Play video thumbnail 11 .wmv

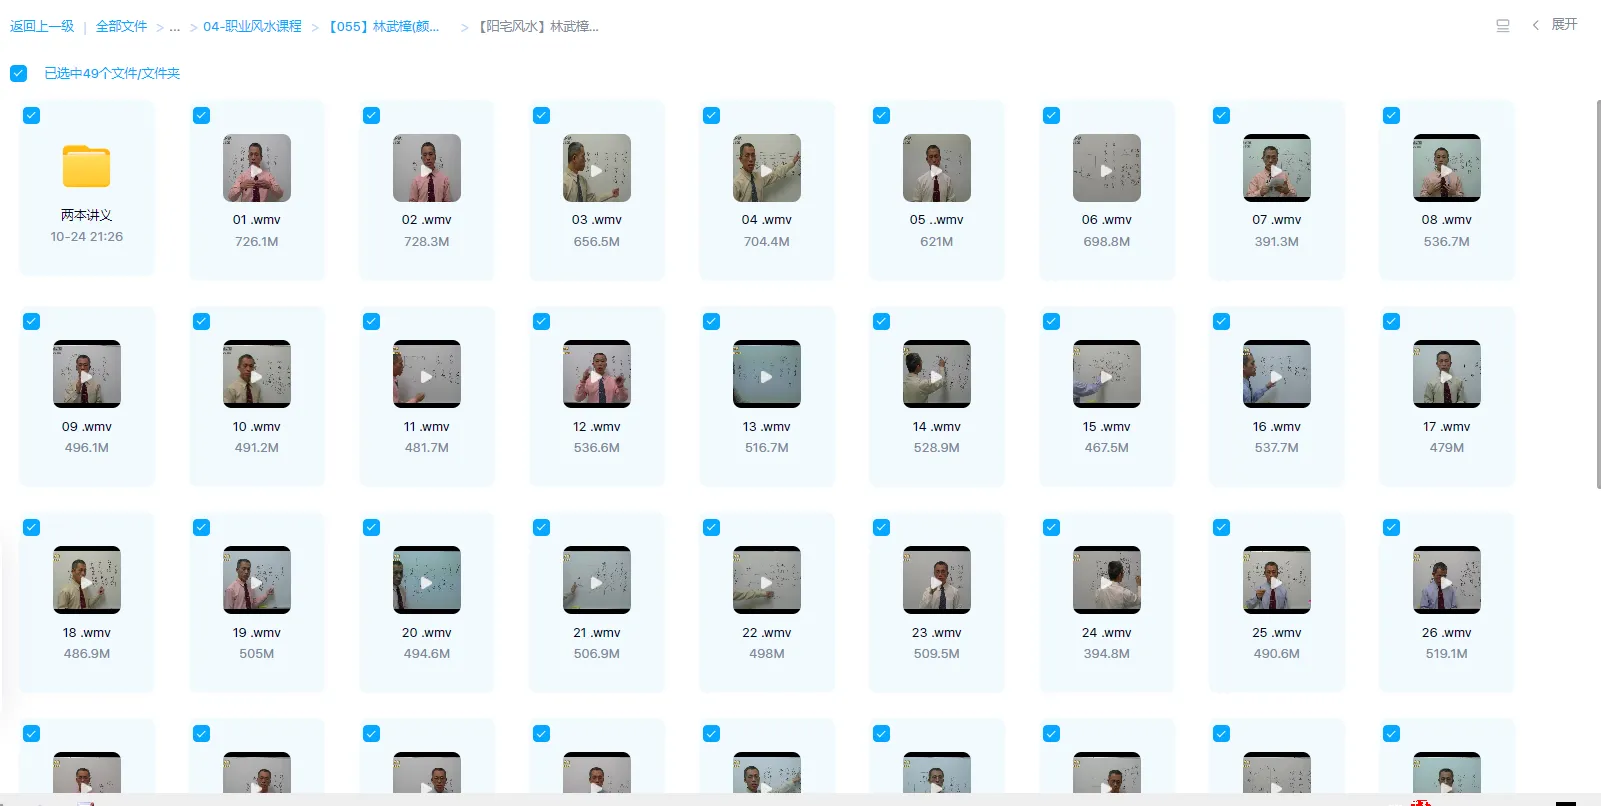(x=427, y=374)
